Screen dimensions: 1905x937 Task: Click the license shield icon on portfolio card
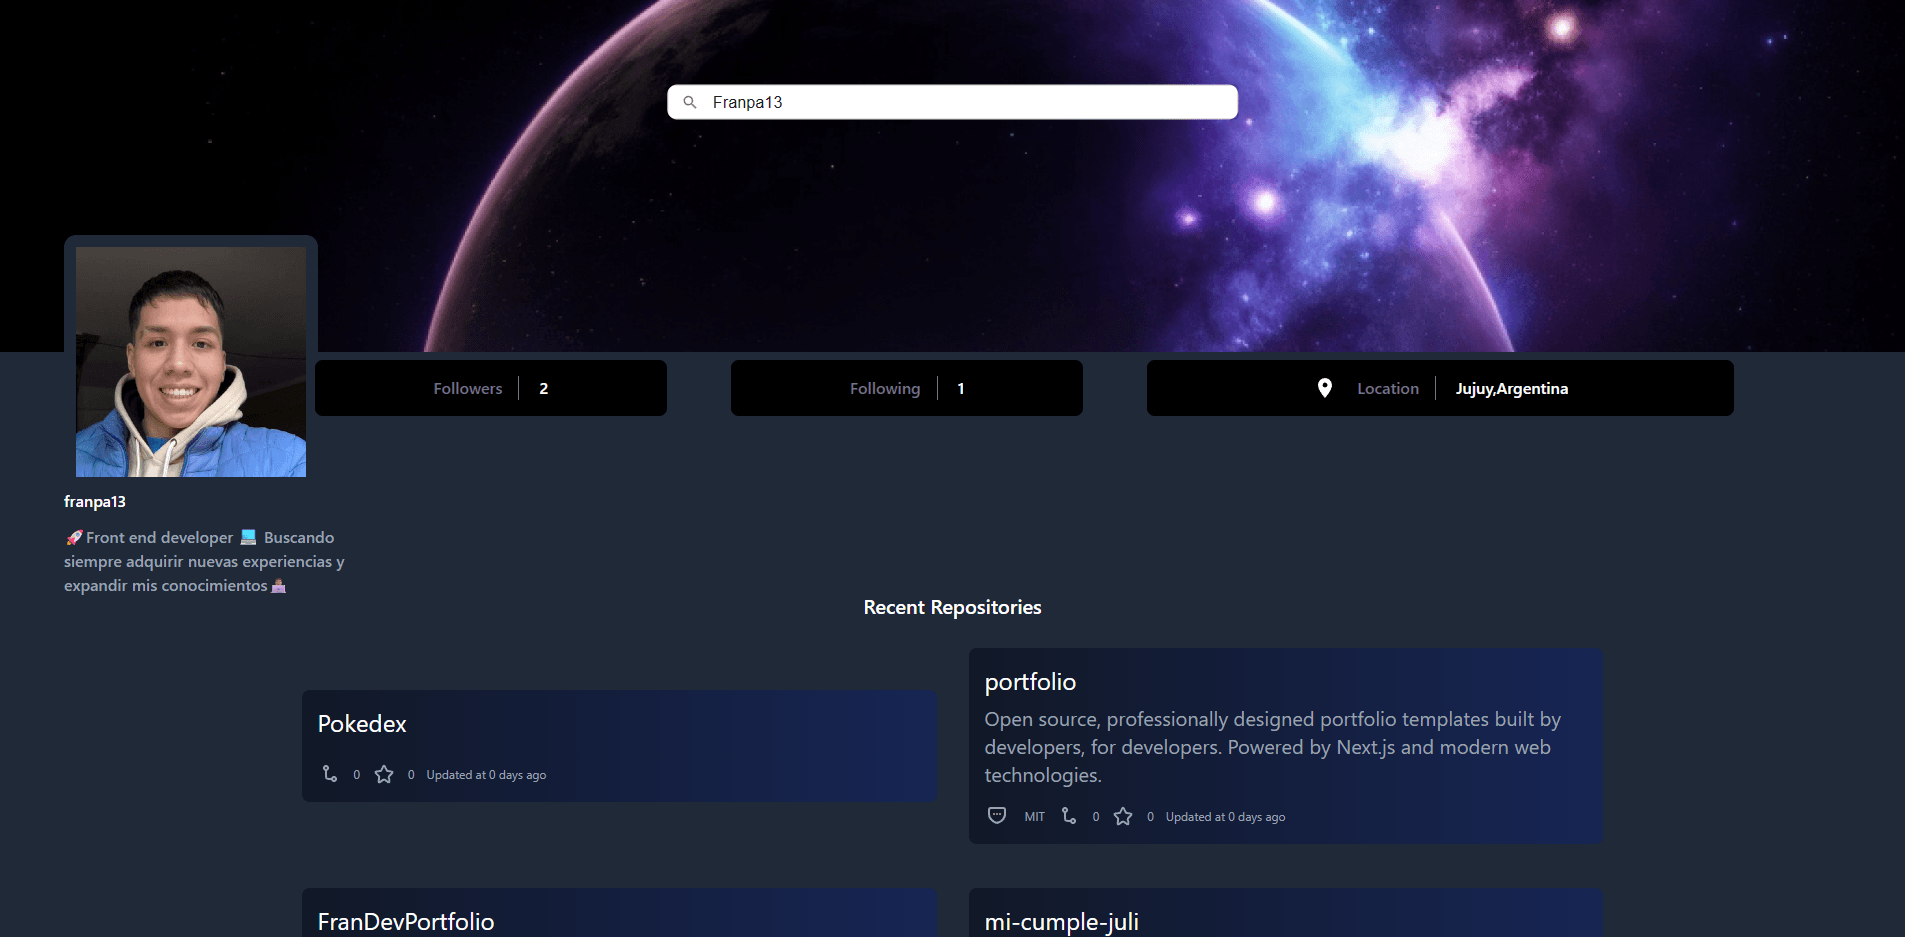[x=996, y=816]
